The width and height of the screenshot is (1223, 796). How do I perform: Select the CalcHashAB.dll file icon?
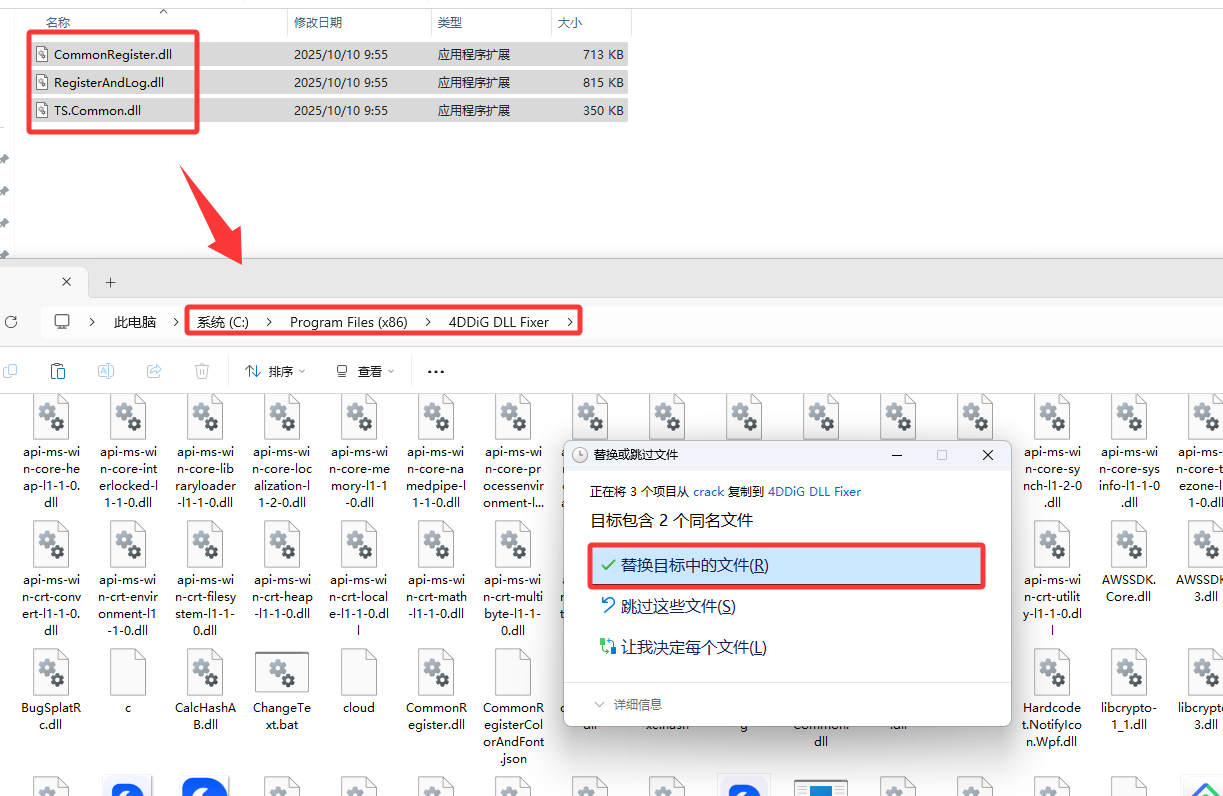pyautogui.click(x=205, y=672)
